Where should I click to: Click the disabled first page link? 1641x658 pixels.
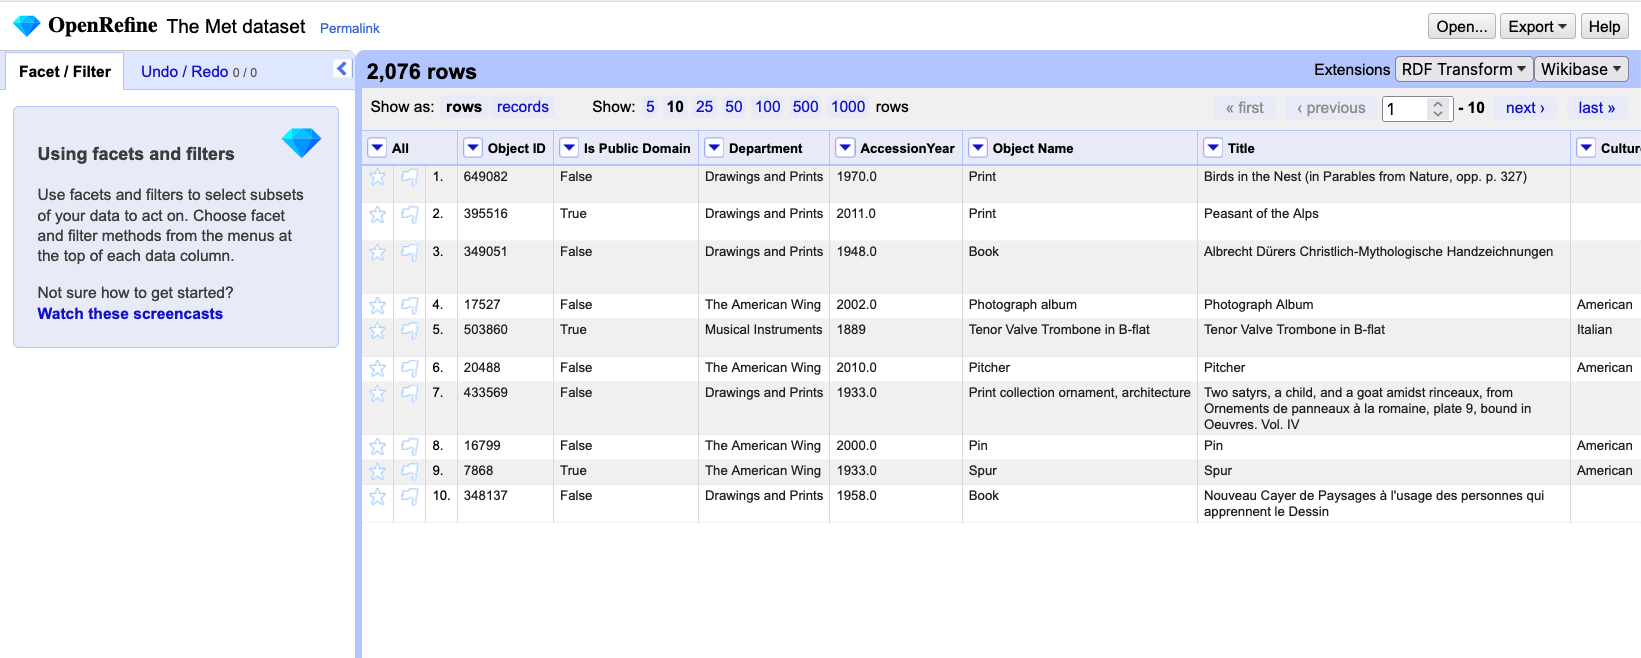(1245, 108)
